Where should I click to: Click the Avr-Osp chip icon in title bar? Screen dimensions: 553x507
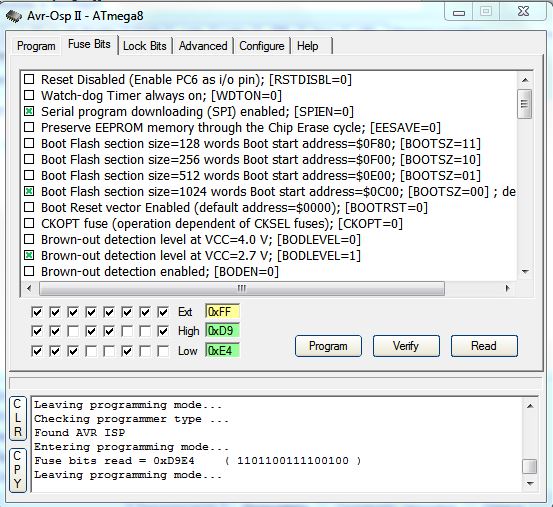pyautogui.click(x=13, y=16)
